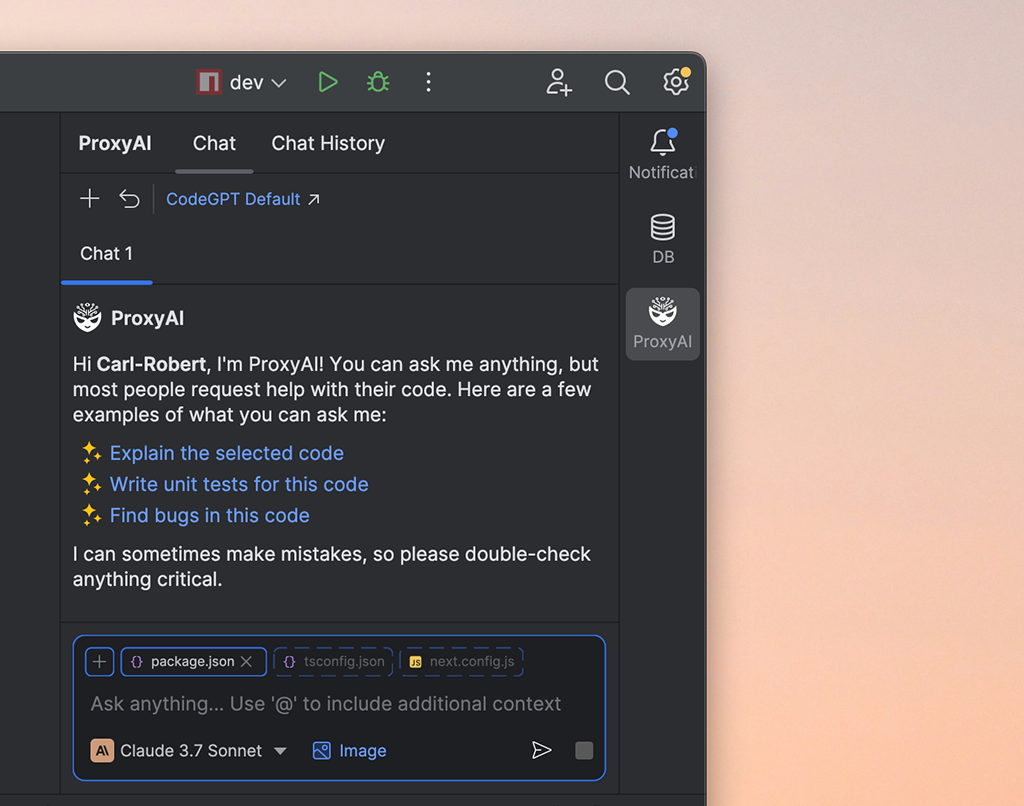Open the CodeGPT Default link
Image resolution: width=1024 pixels, height=806 pixels.
click(x=242, y=199)
